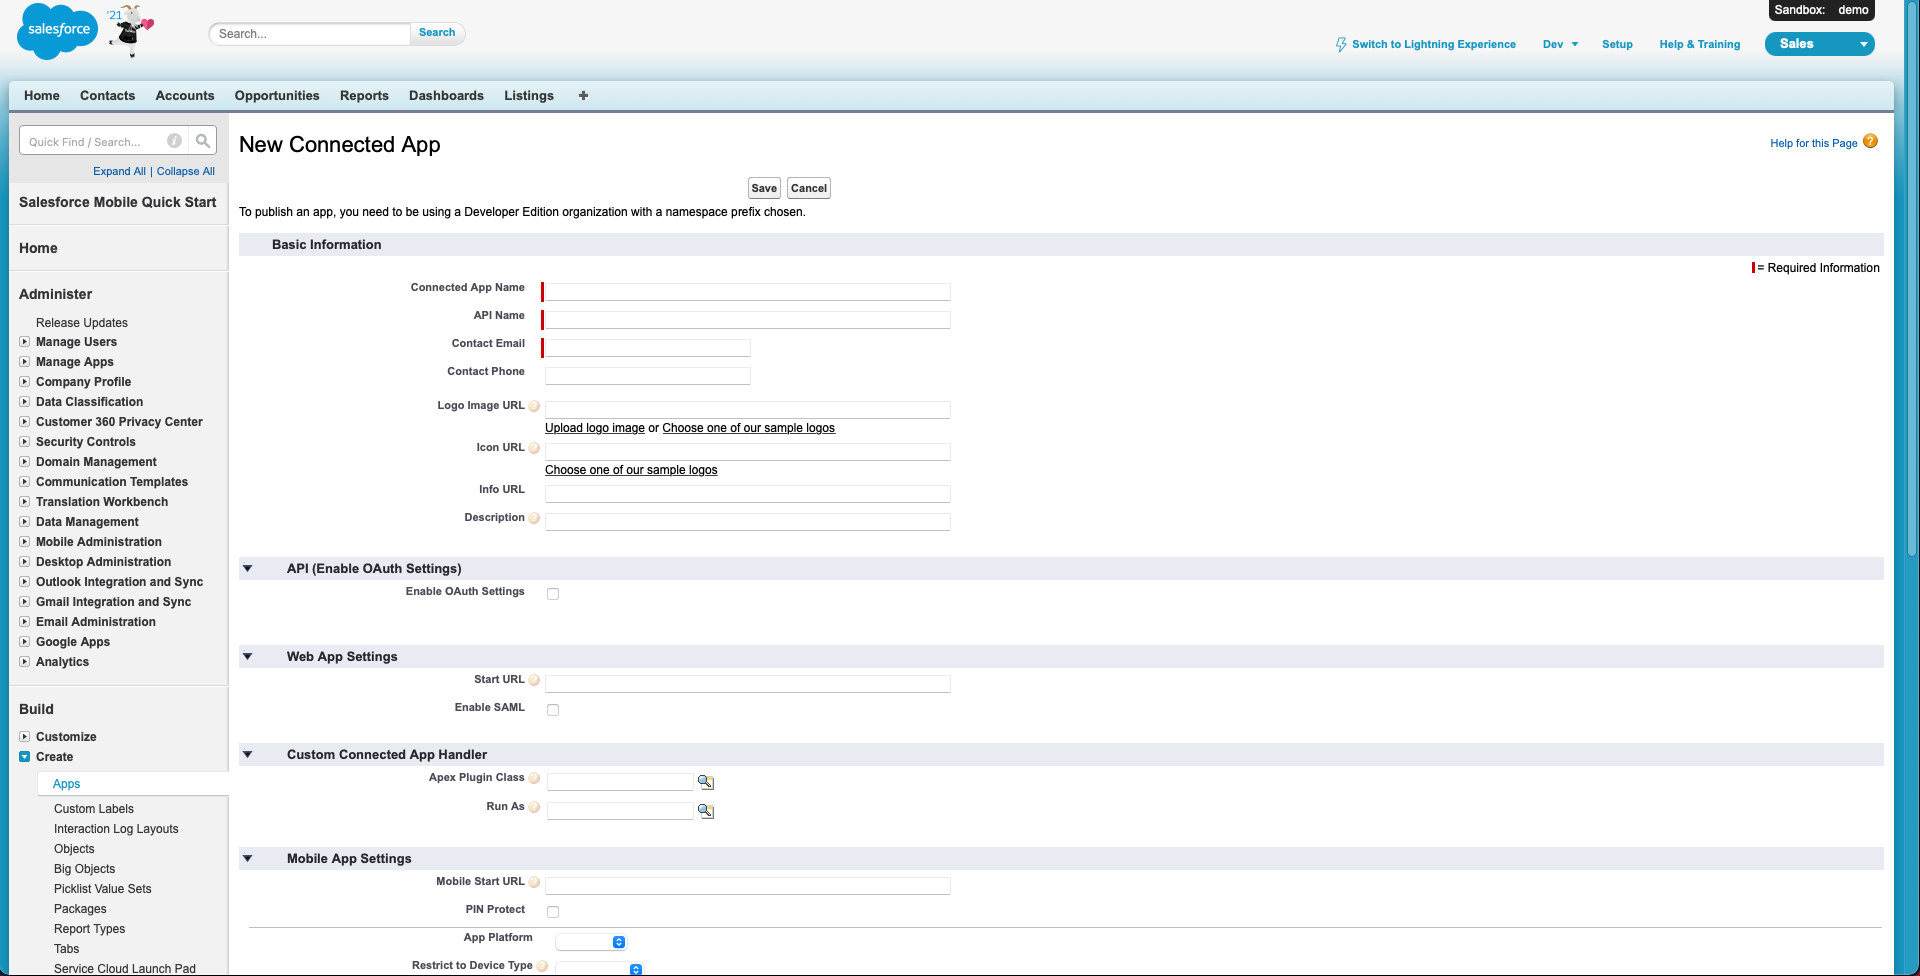Click the Start URL help icon
1920x976 pixels.
[x=534, y=680]
